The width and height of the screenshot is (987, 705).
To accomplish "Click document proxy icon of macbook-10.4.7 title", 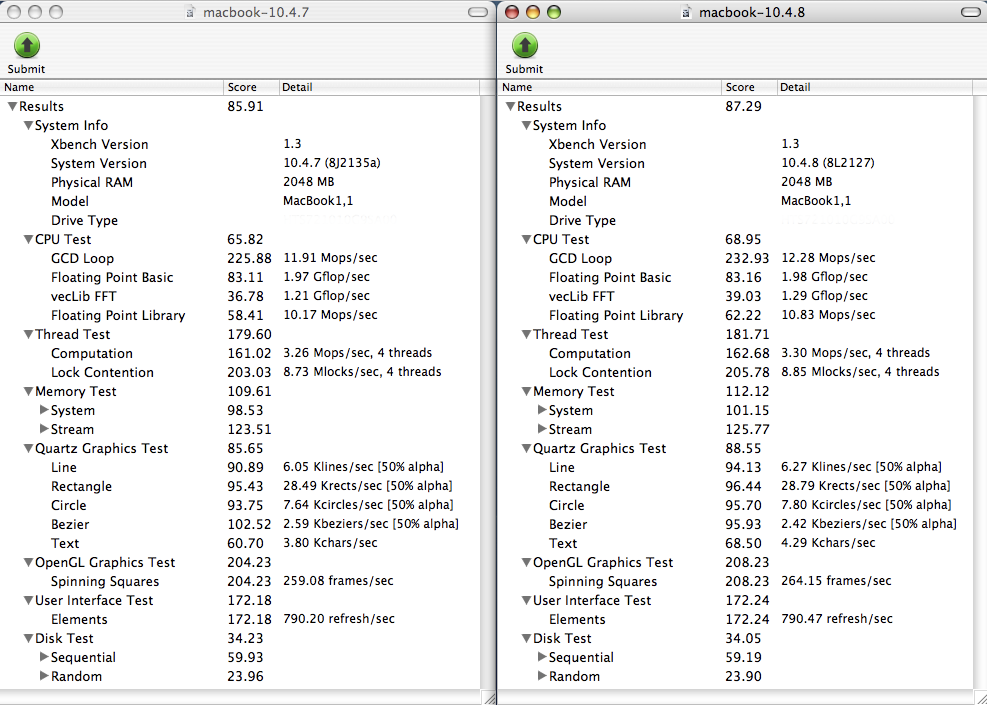I will click(x=190, y=12).
